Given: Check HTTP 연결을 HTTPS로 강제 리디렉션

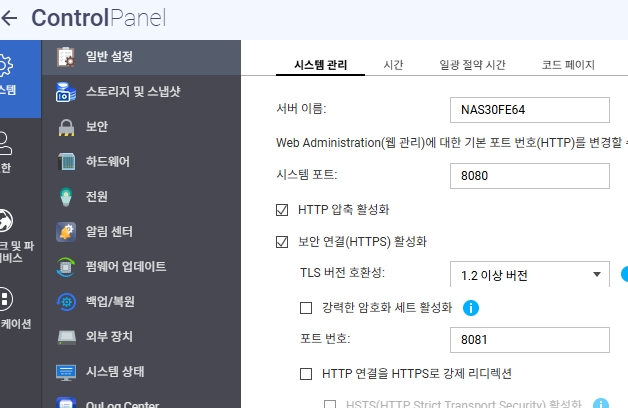Looking at the screenshot, I should tap(307, 373).
